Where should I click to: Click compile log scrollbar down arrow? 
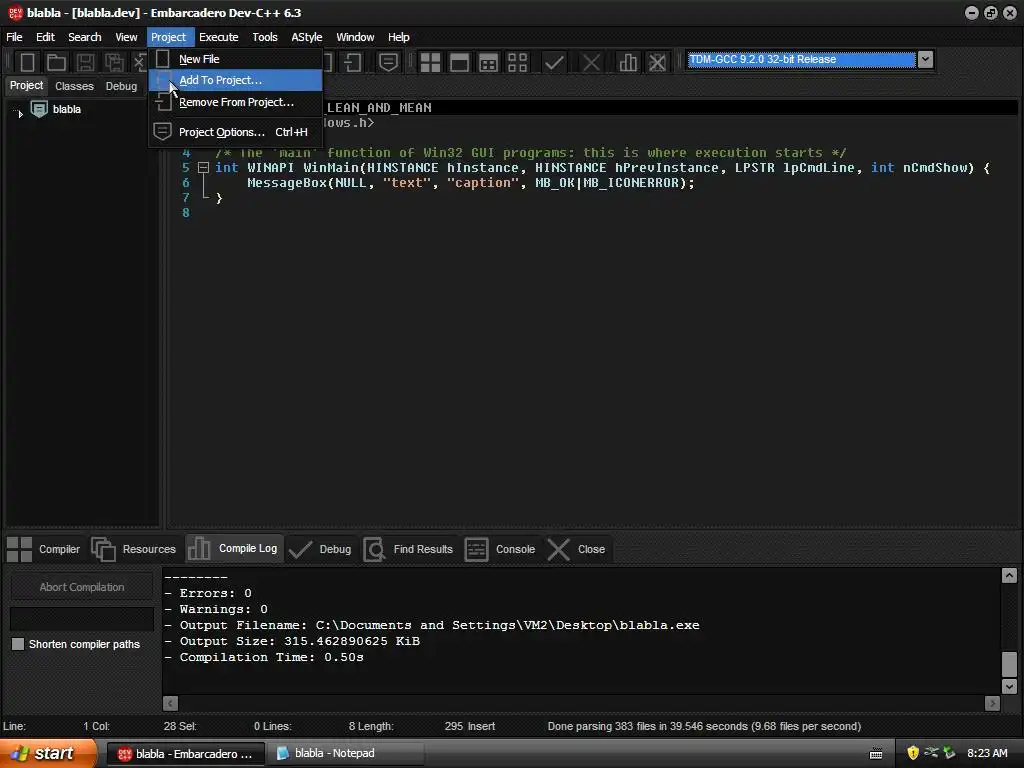(1009, 686)
